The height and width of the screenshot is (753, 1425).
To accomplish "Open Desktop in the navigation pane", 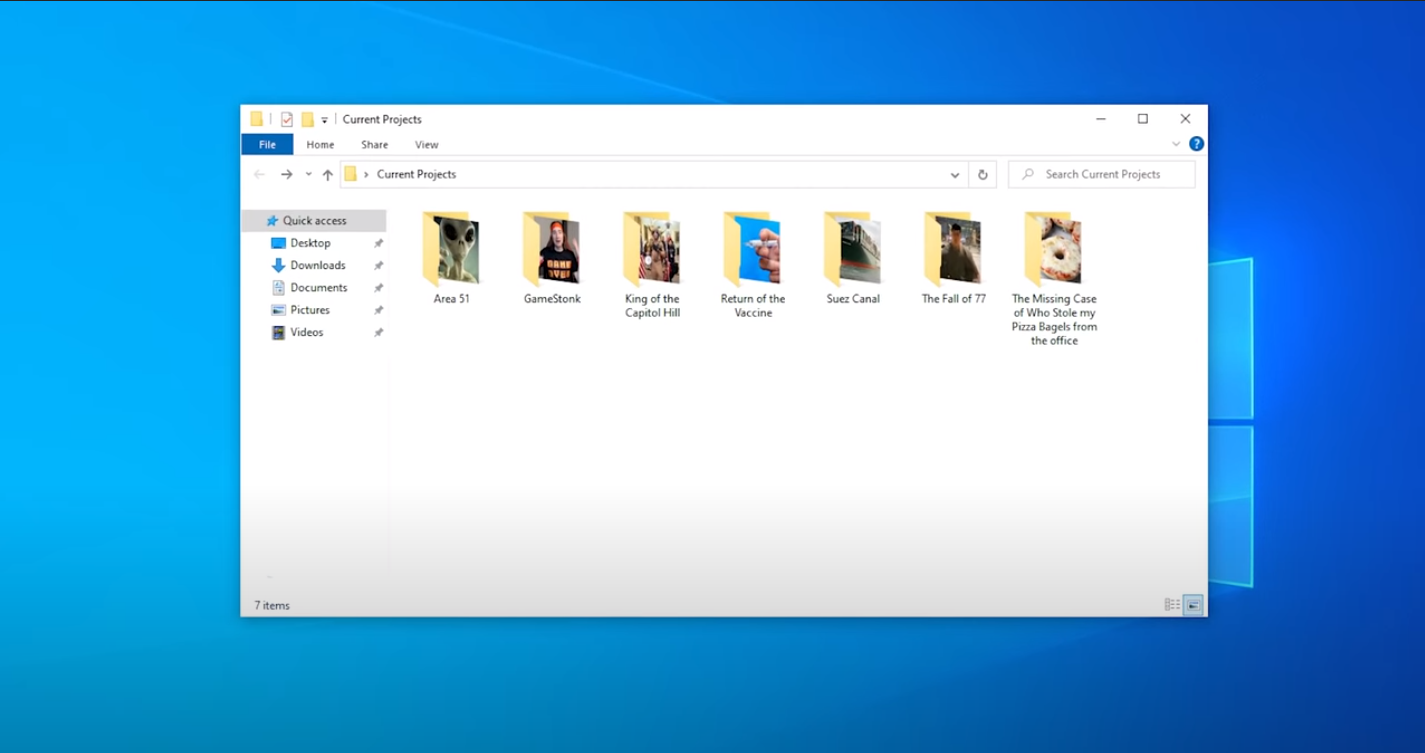I will 310,243.
